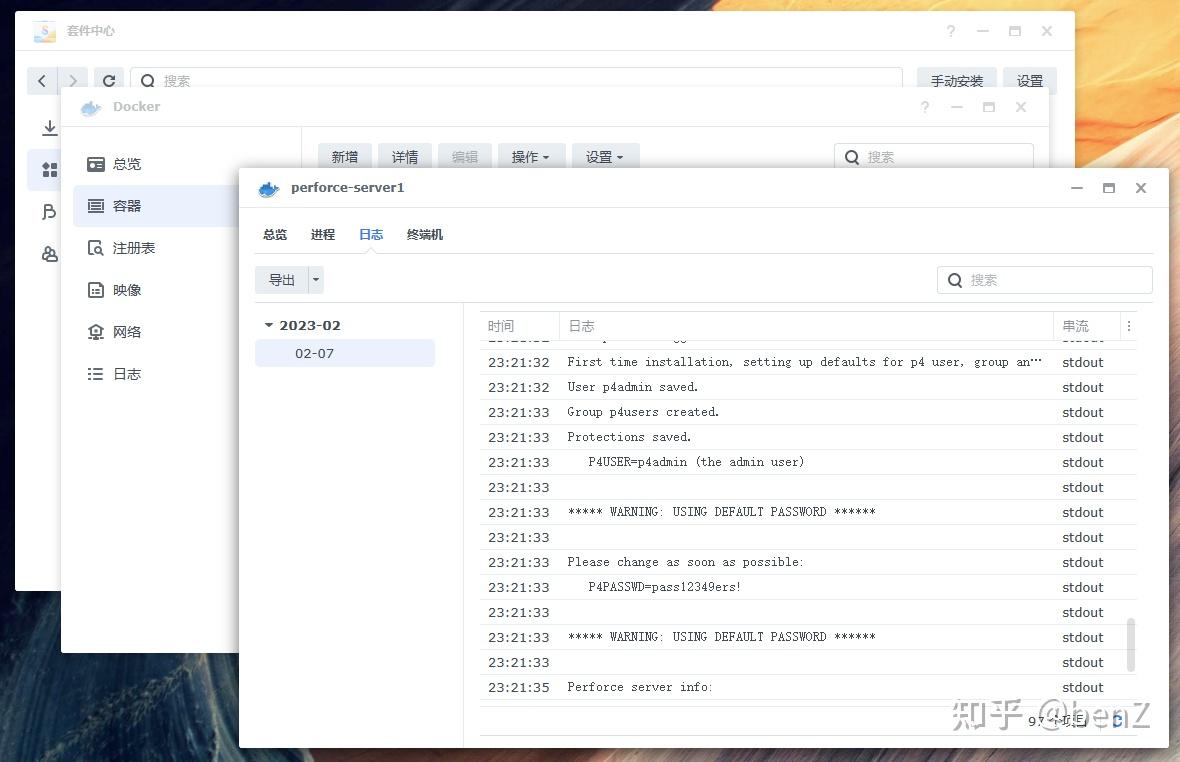
Task: Select the installed-packages grid icon in sidebar
Action: pyautogui.click(x=49, y=170)
